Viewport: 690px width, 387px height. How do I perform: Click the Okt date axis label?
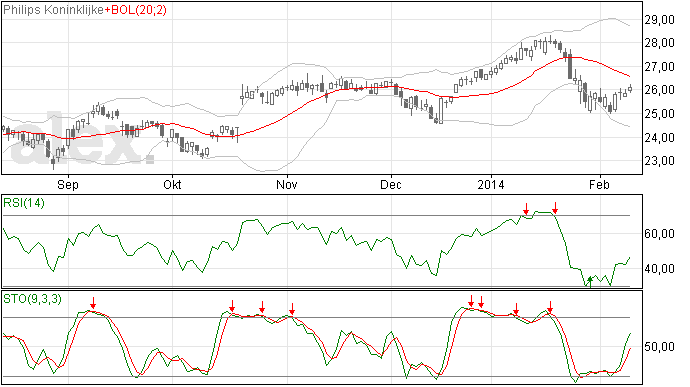point(172,184)
